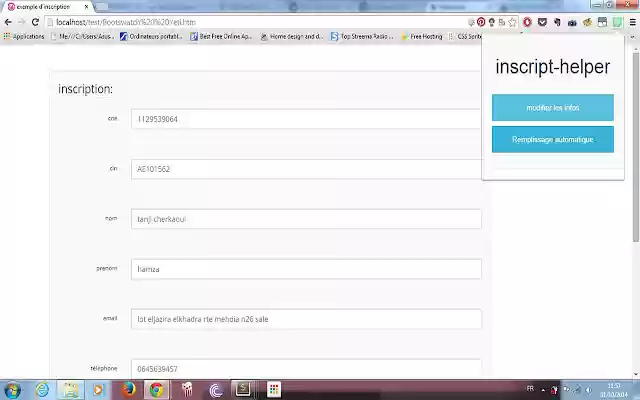Click the cin input field

(x=306, y=169)
